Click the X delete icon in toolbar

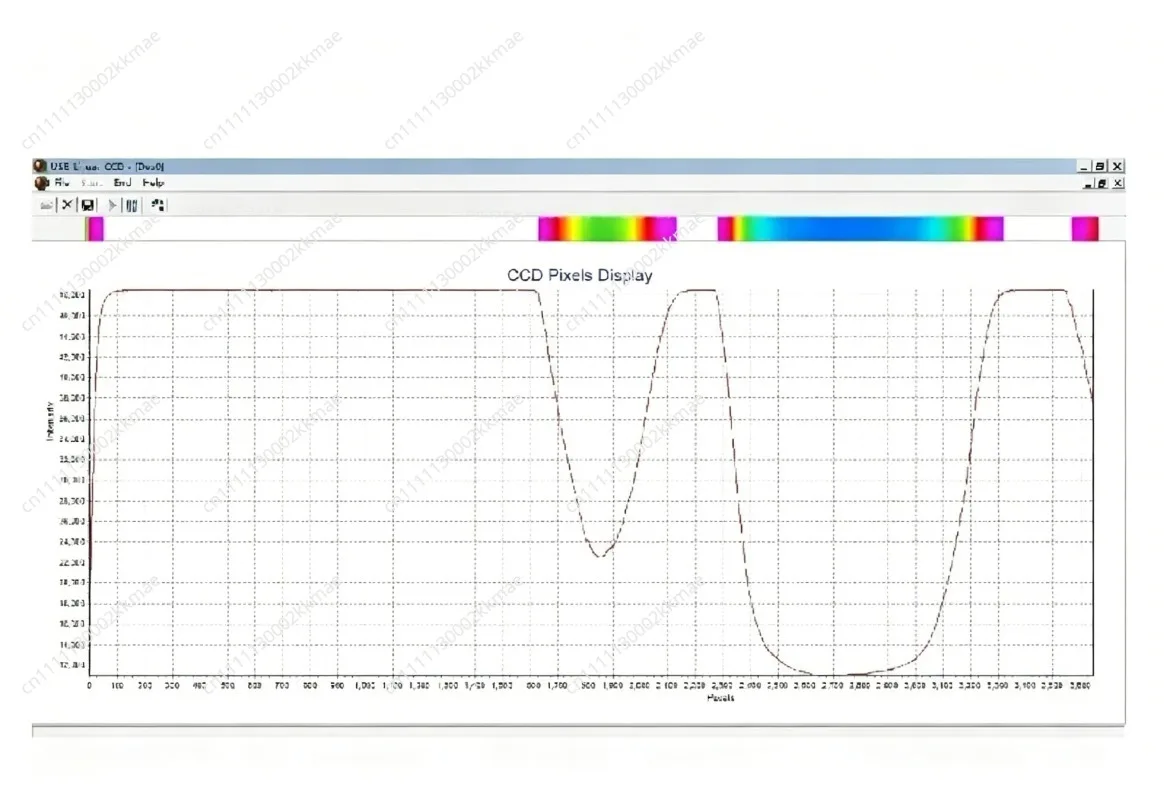[x=67, y=204]
